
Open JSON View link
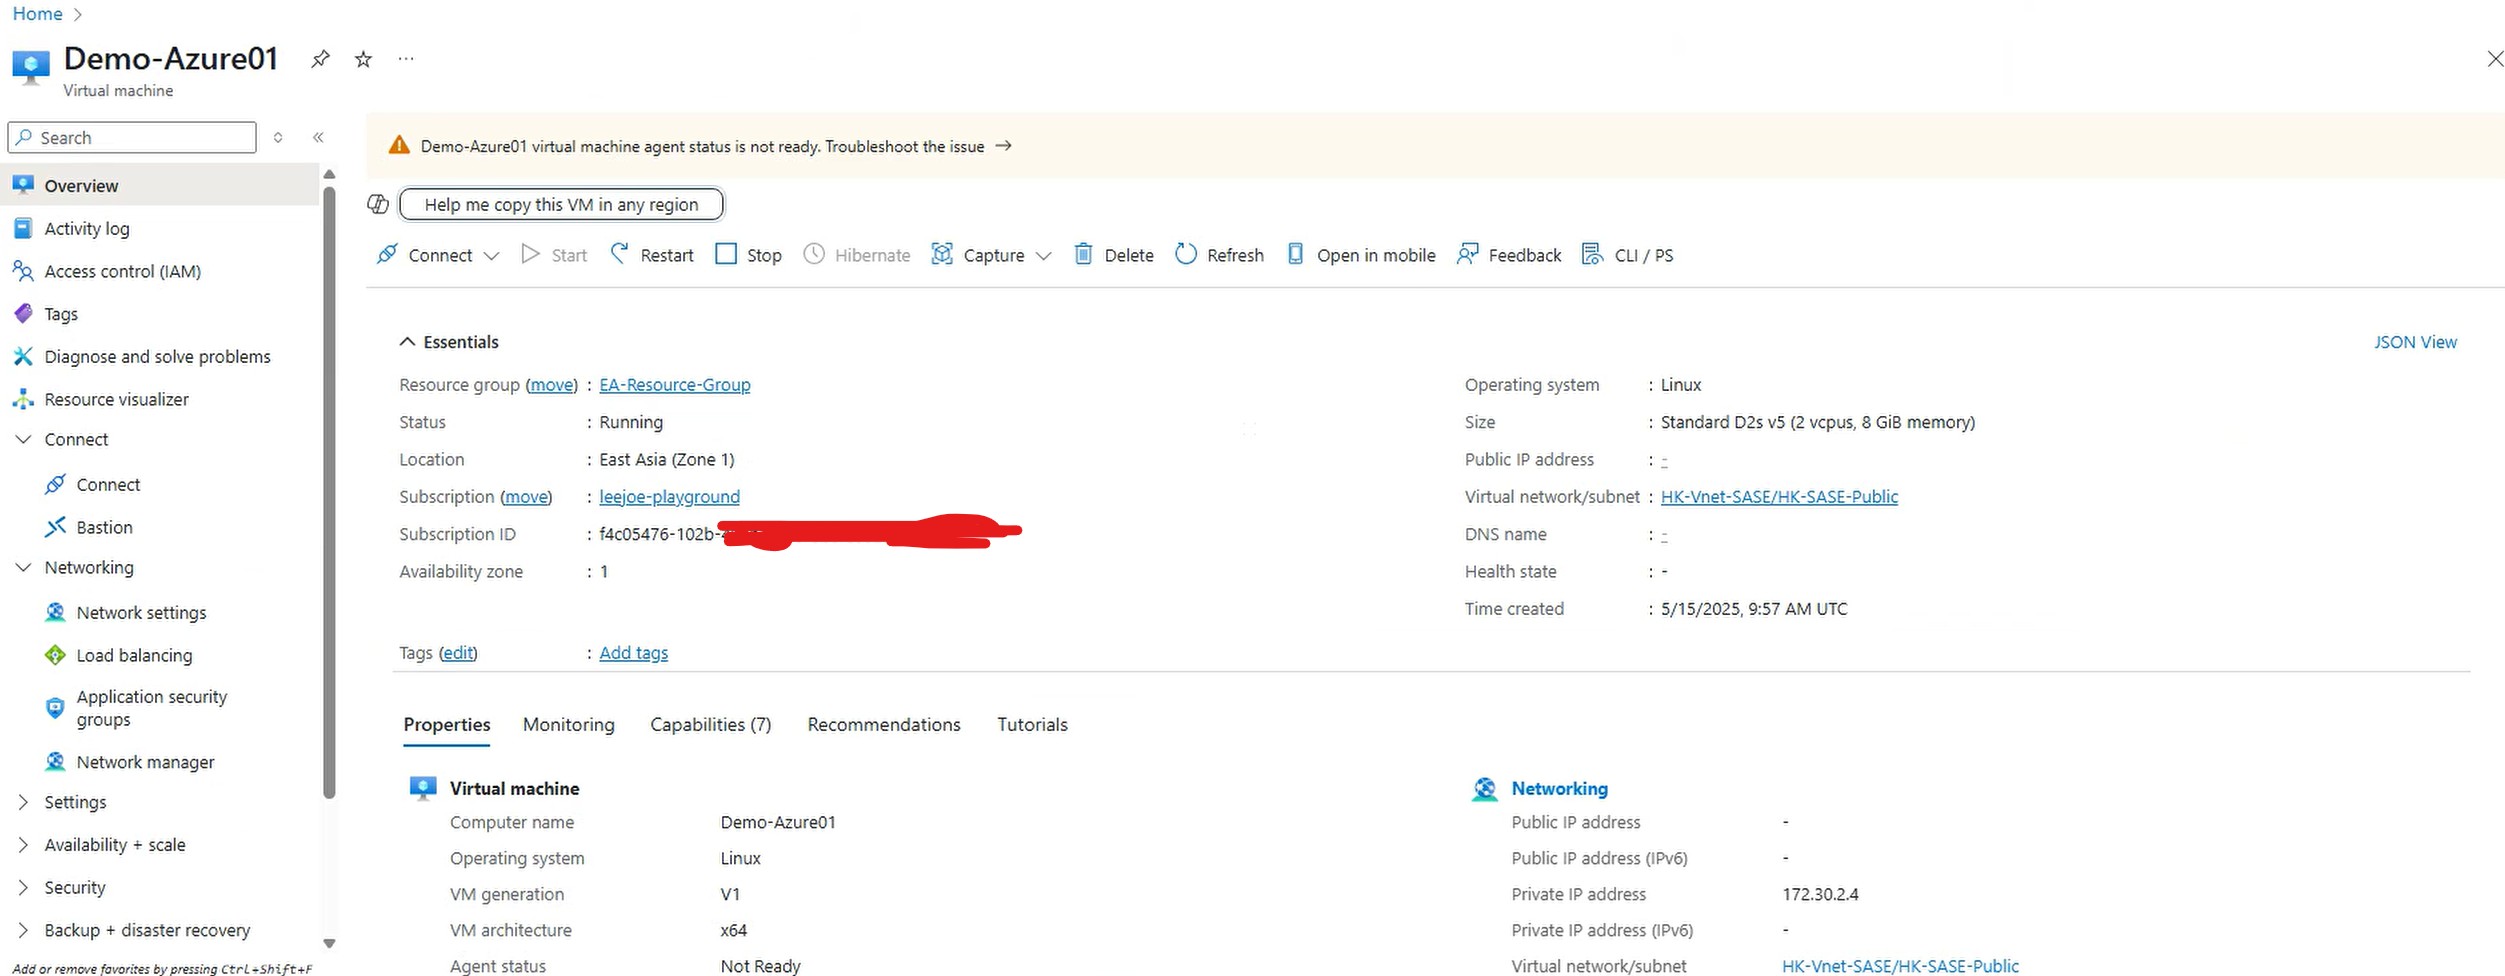coord(2415,342)
